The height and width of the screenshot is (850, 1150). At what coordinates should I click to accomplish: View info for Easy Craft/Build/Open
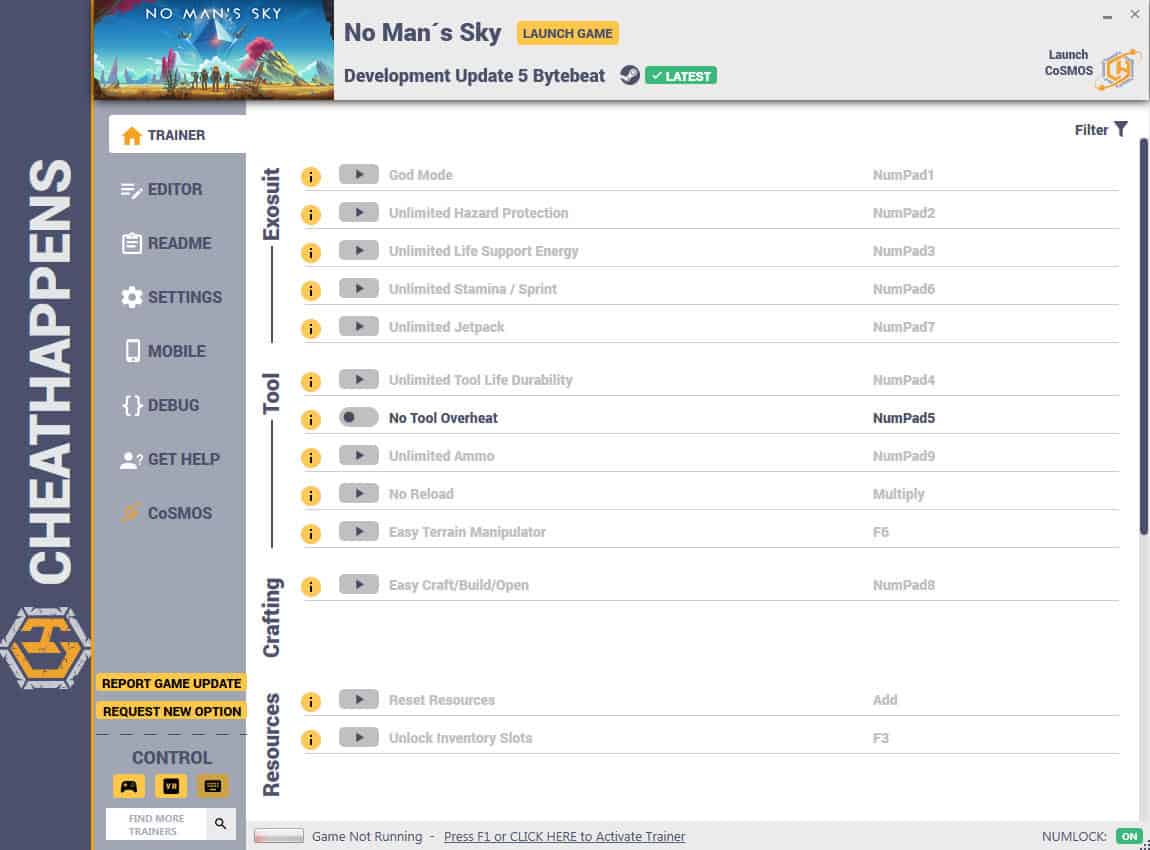pyautogui.click(x=311, y=587)
